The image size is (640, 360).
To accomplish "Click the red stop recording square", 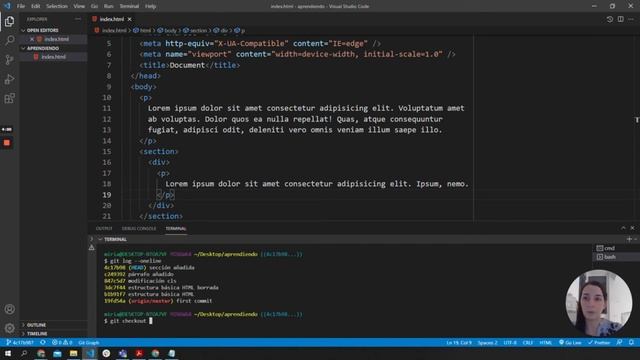I will point(7,143).
